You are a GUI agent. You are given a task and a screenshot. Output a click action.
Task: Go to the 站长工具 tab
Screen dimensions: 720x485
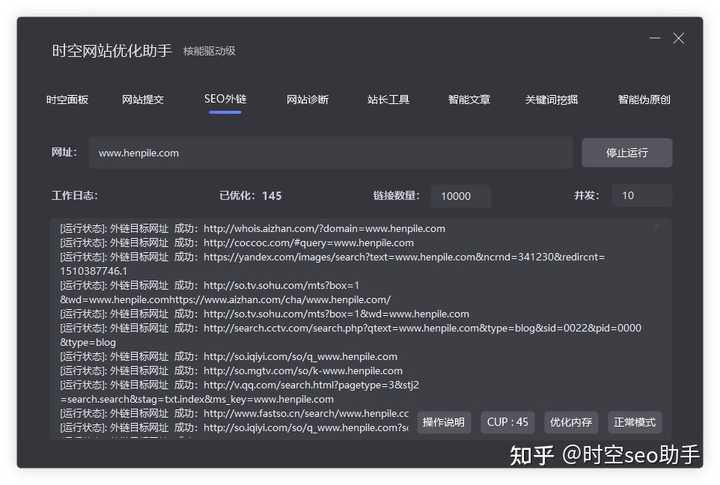[388, 99]
